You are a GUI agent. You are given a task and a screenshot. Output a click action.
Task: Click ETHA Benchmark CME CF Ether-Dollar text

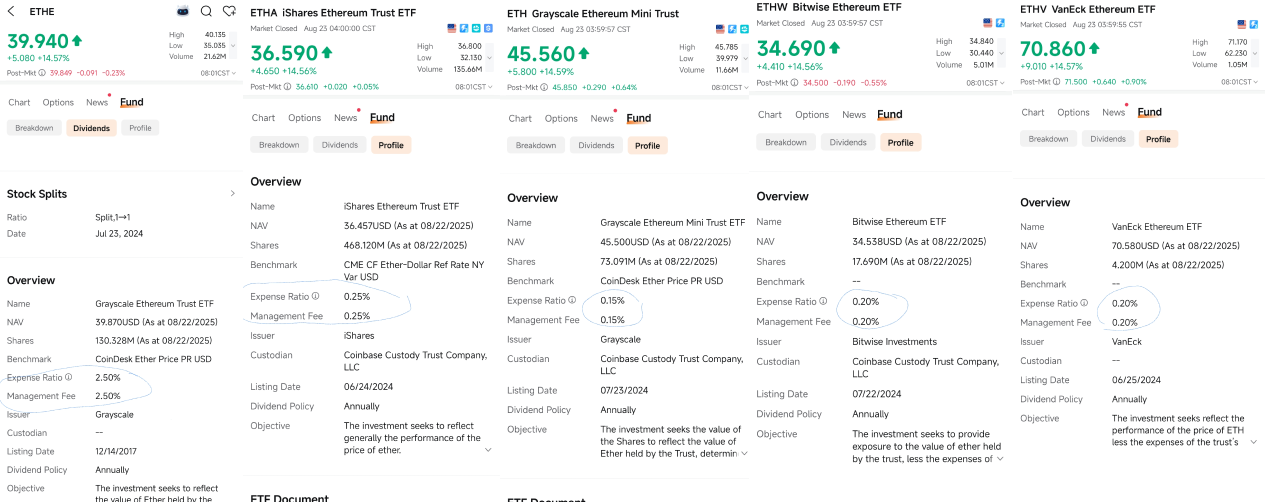click(414, 270)
